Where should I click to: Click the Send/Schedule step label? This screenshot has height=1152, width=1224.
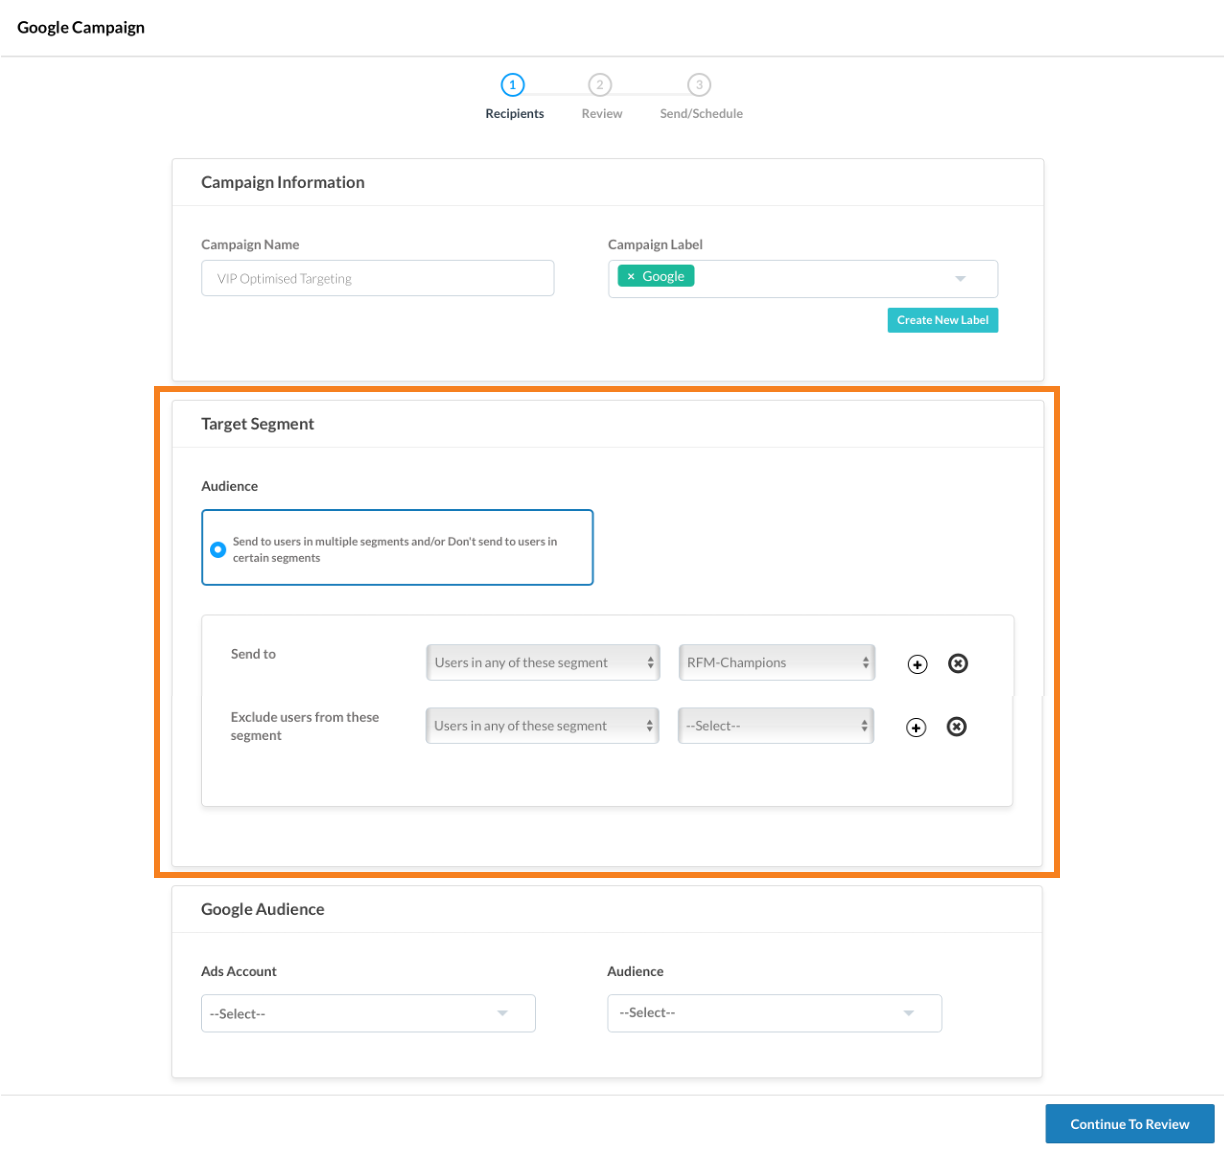point(701,114)
